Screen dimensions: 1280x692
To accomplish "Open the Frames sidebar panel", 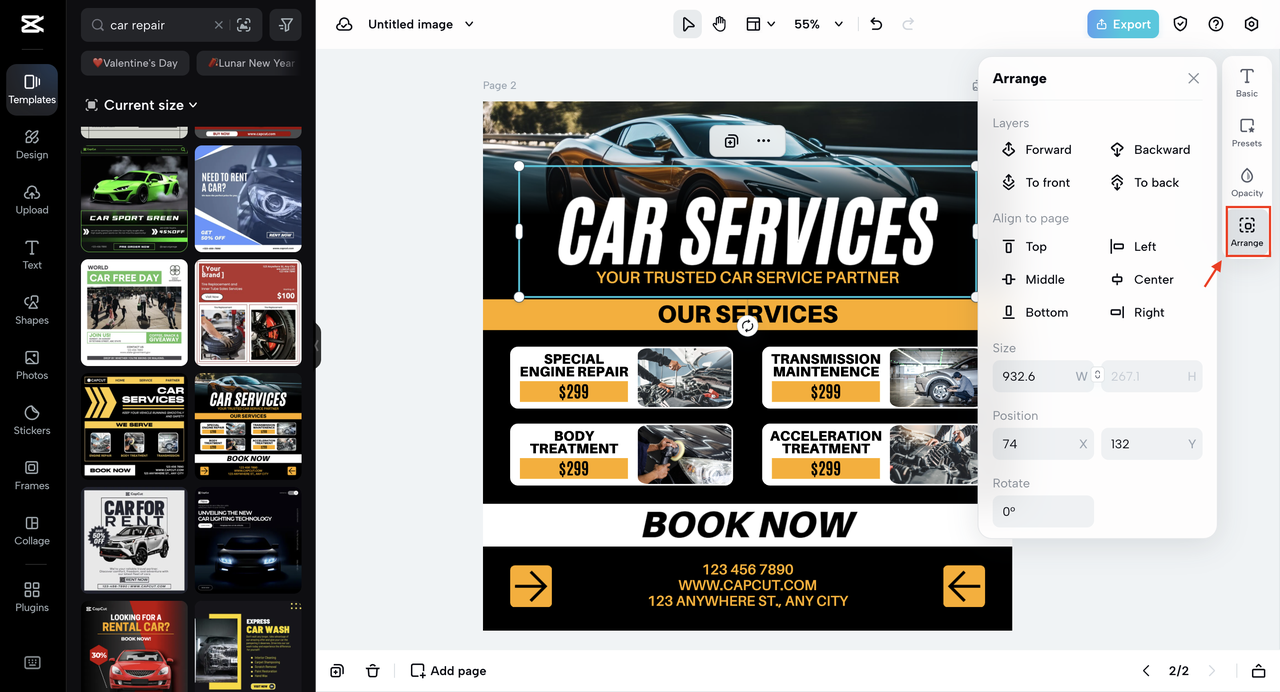I will click(32, 475).
